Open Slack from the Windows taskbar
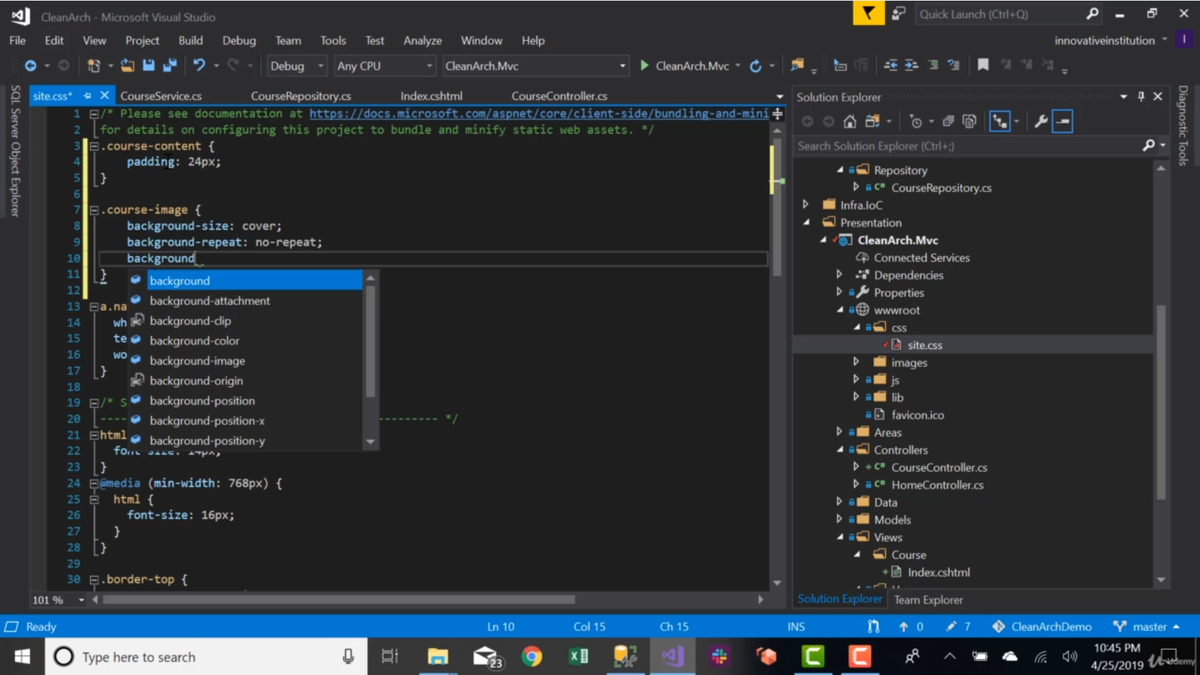 pos(719,656)
